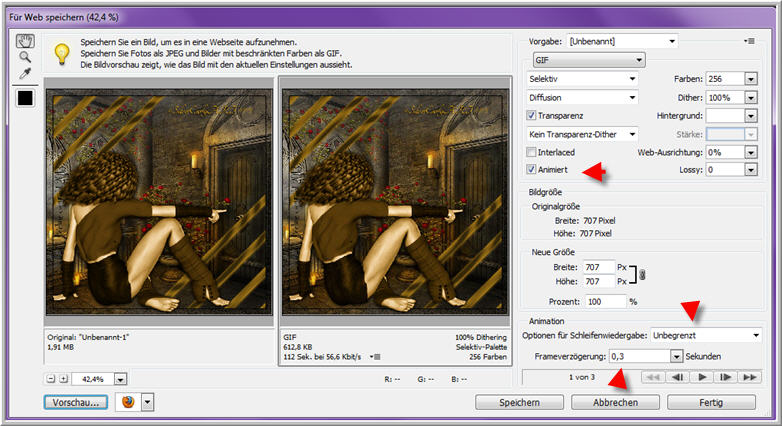Open the preset options flyout menu icon
This screenshot has height=426, width=782.
[x=749, y=41]
